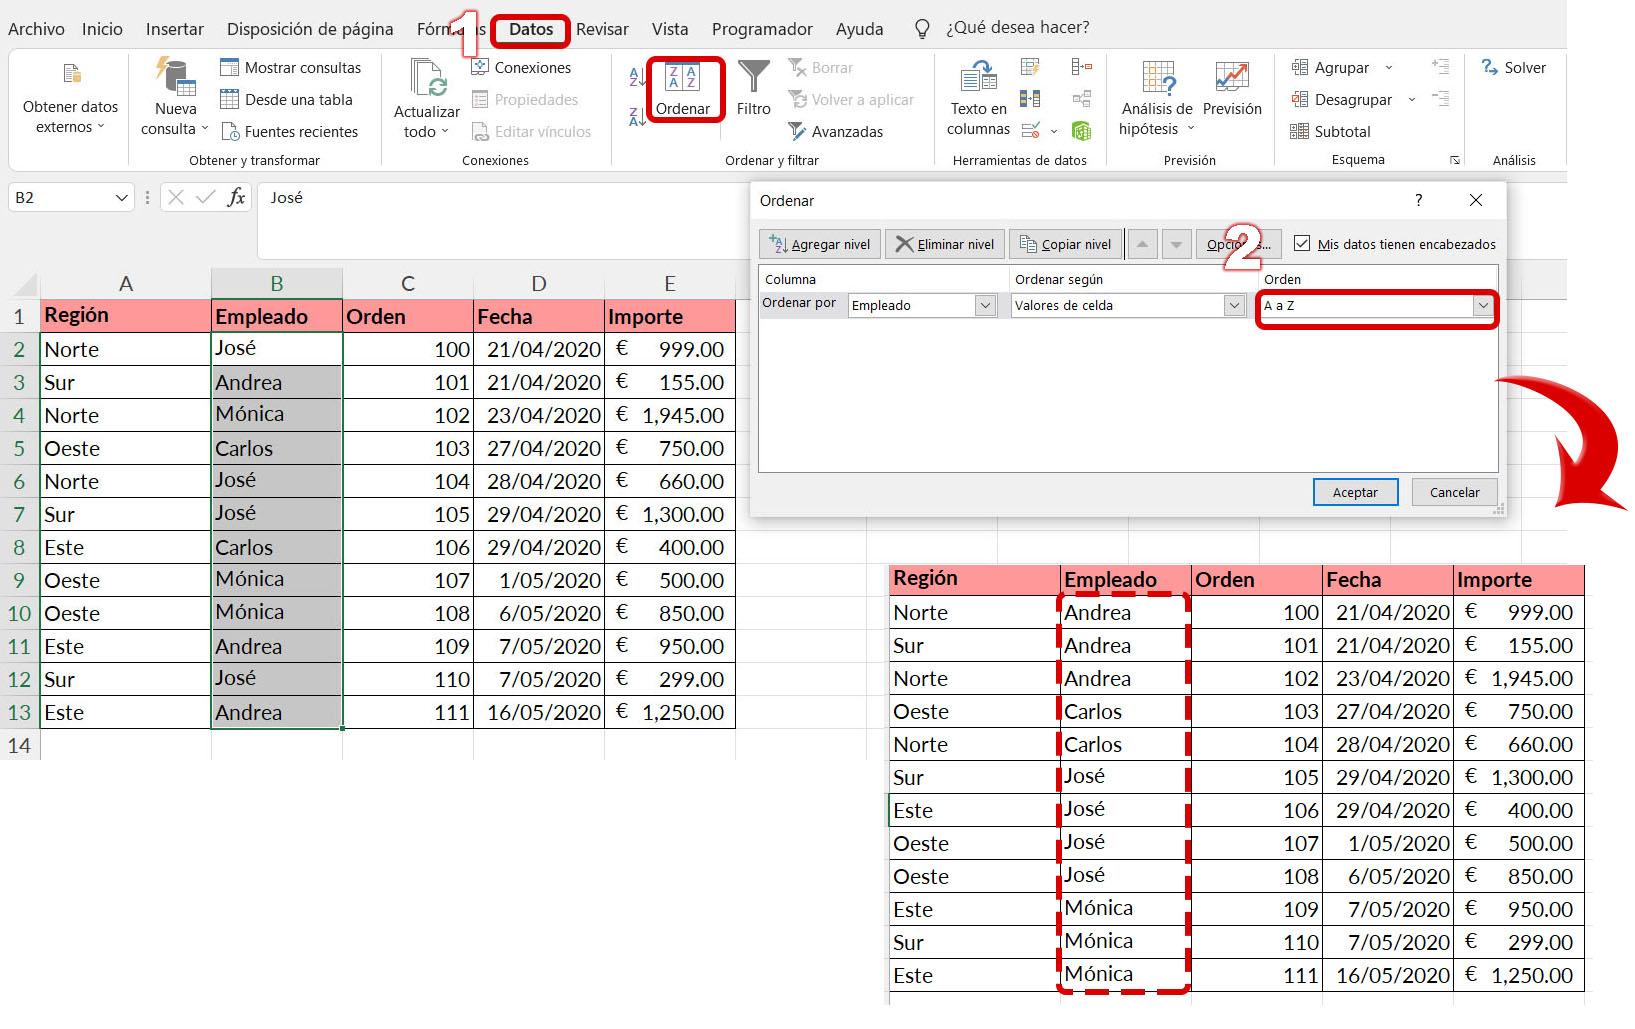The width and height of the screenshot is (1635, 1029).
Task: Click Aceptar in the Ordenar dialog
Action: (1355, 491)
